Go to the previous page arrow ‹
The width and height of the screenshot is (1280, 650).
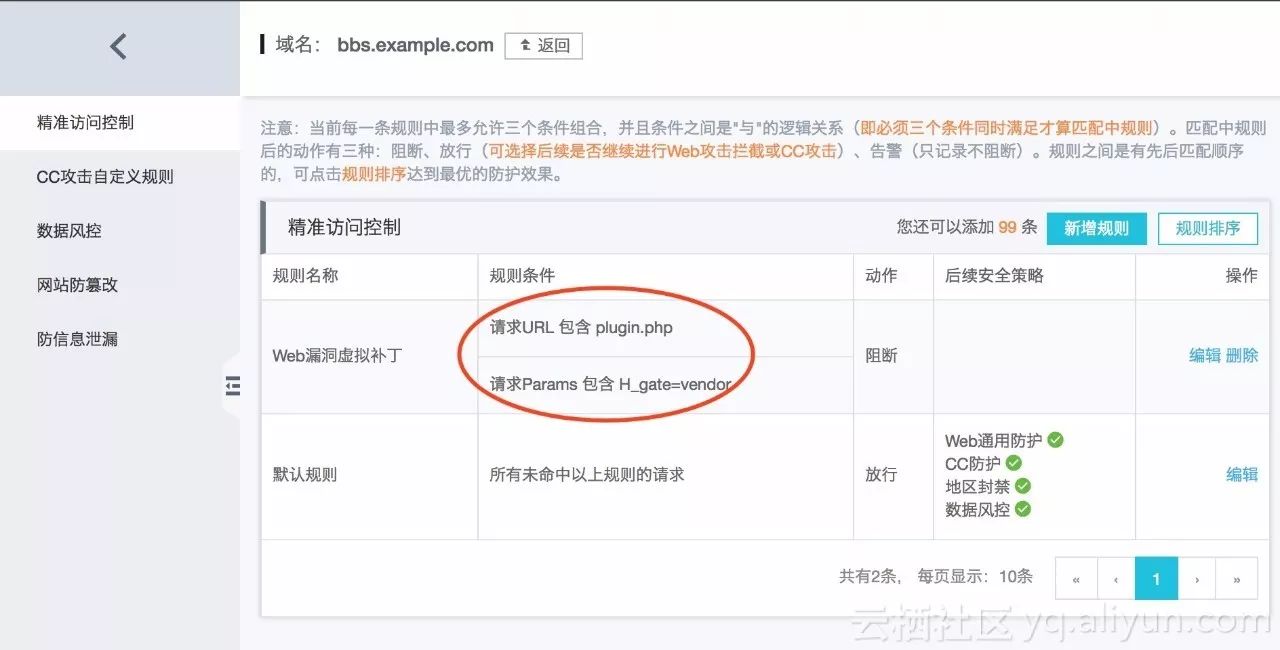point(1115,579)
